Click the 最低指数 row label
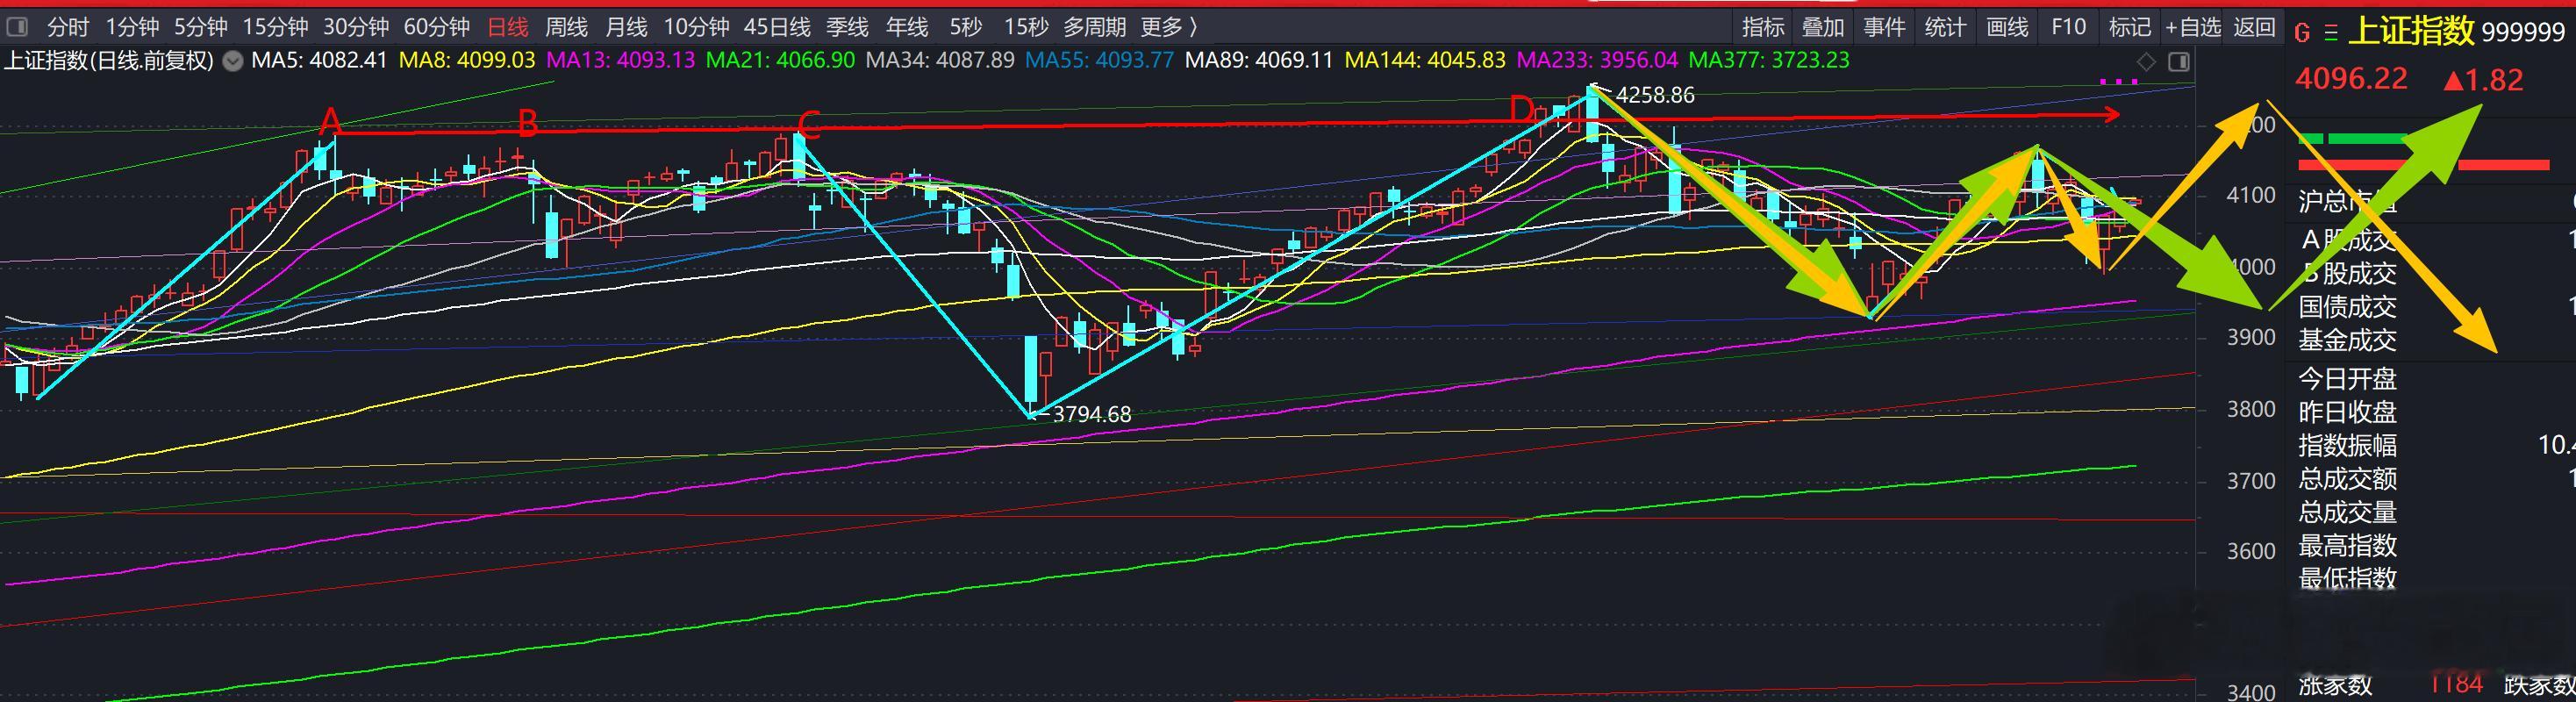The width and height of the screenshot is (2576, 702). click(2347, 578)
